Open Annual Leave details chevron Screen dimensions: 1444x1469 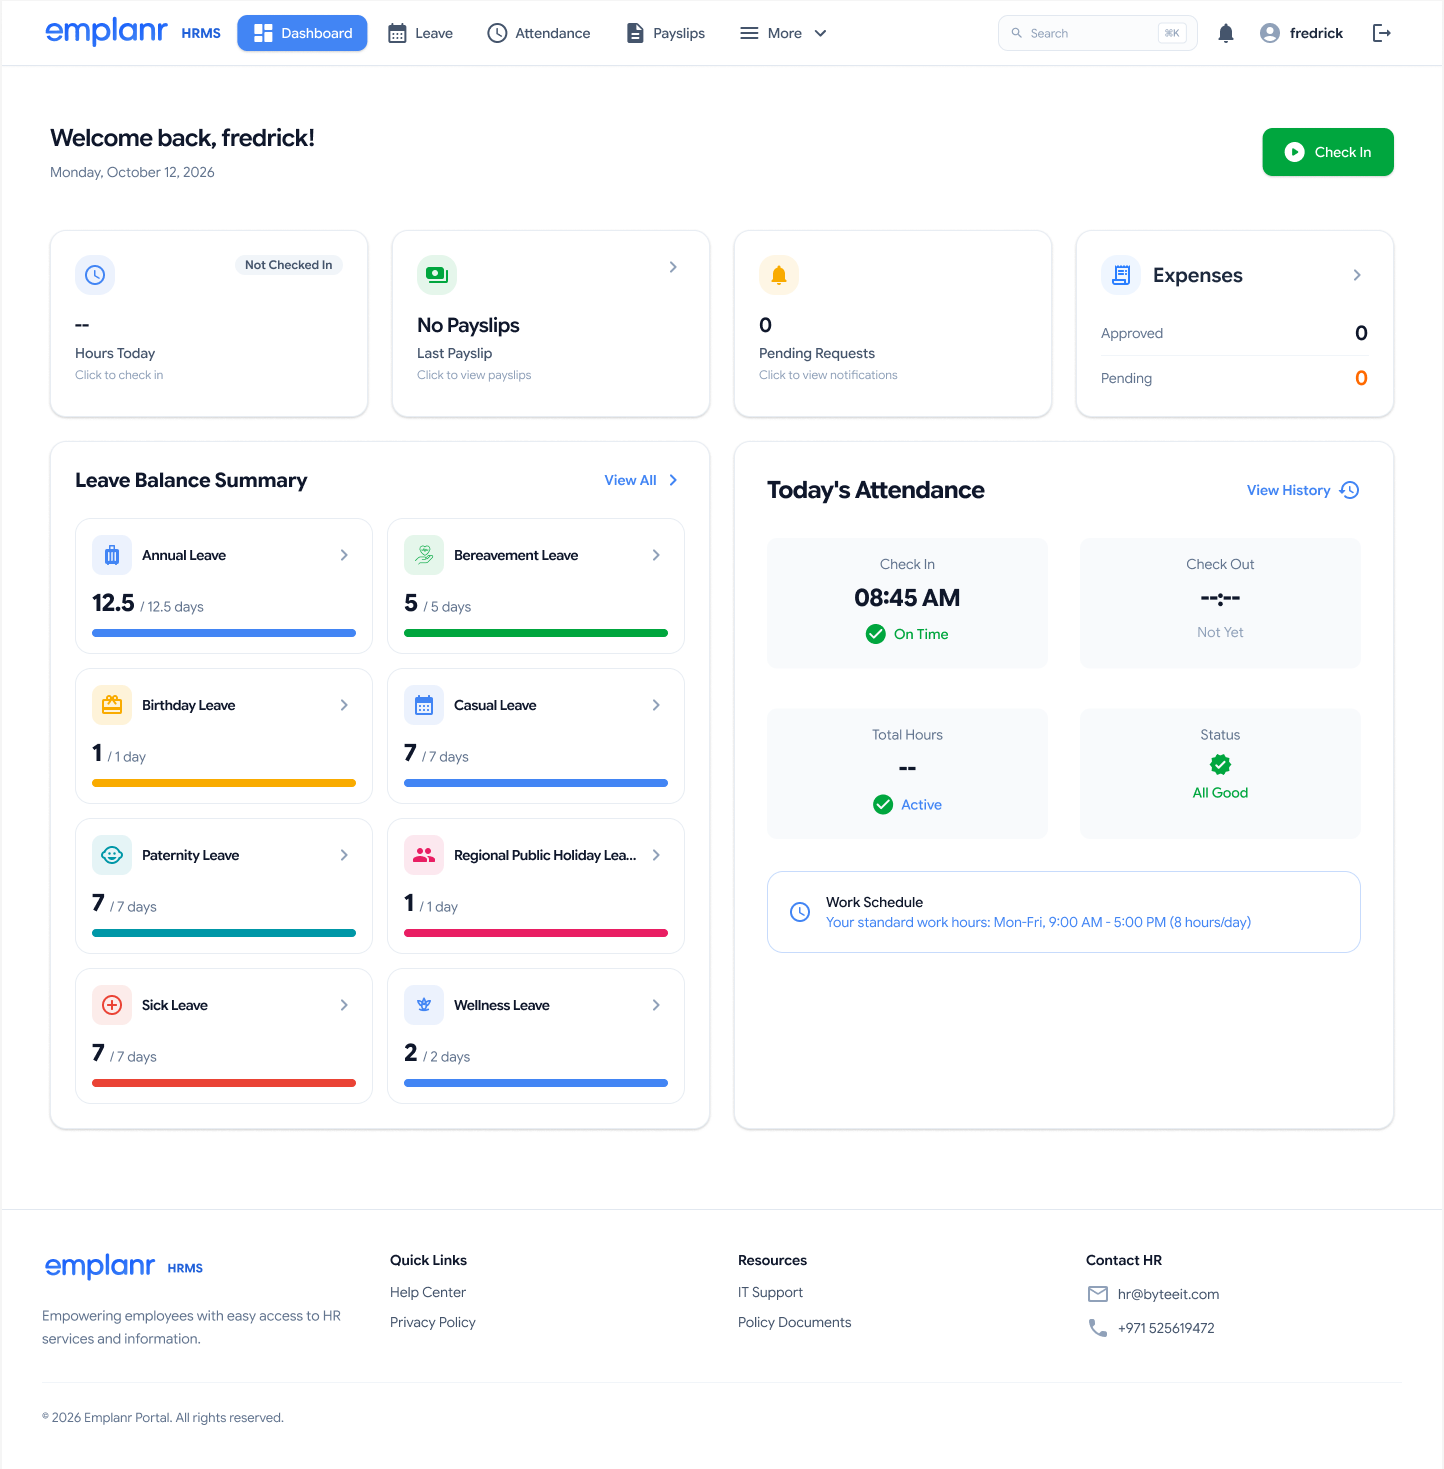pos(344,555)
